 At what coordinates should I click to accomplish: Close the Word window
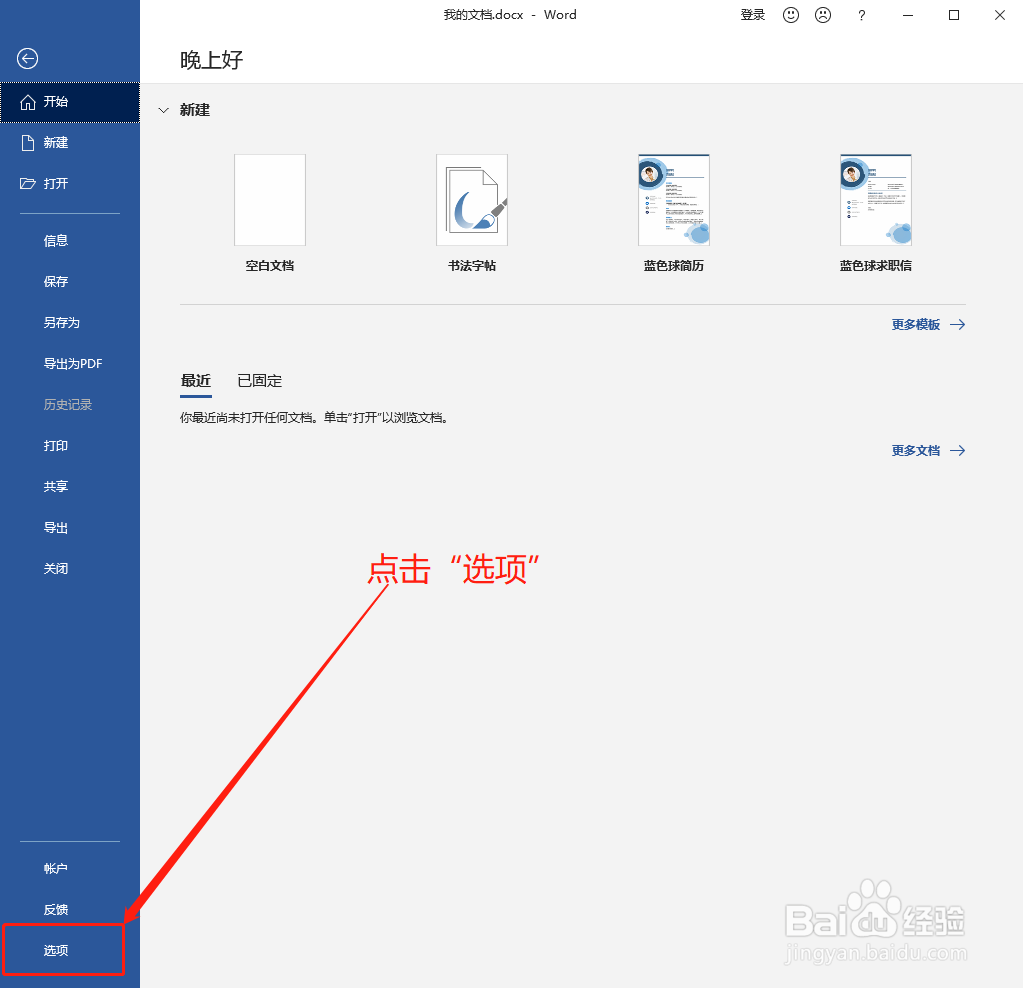point(1000,15)
